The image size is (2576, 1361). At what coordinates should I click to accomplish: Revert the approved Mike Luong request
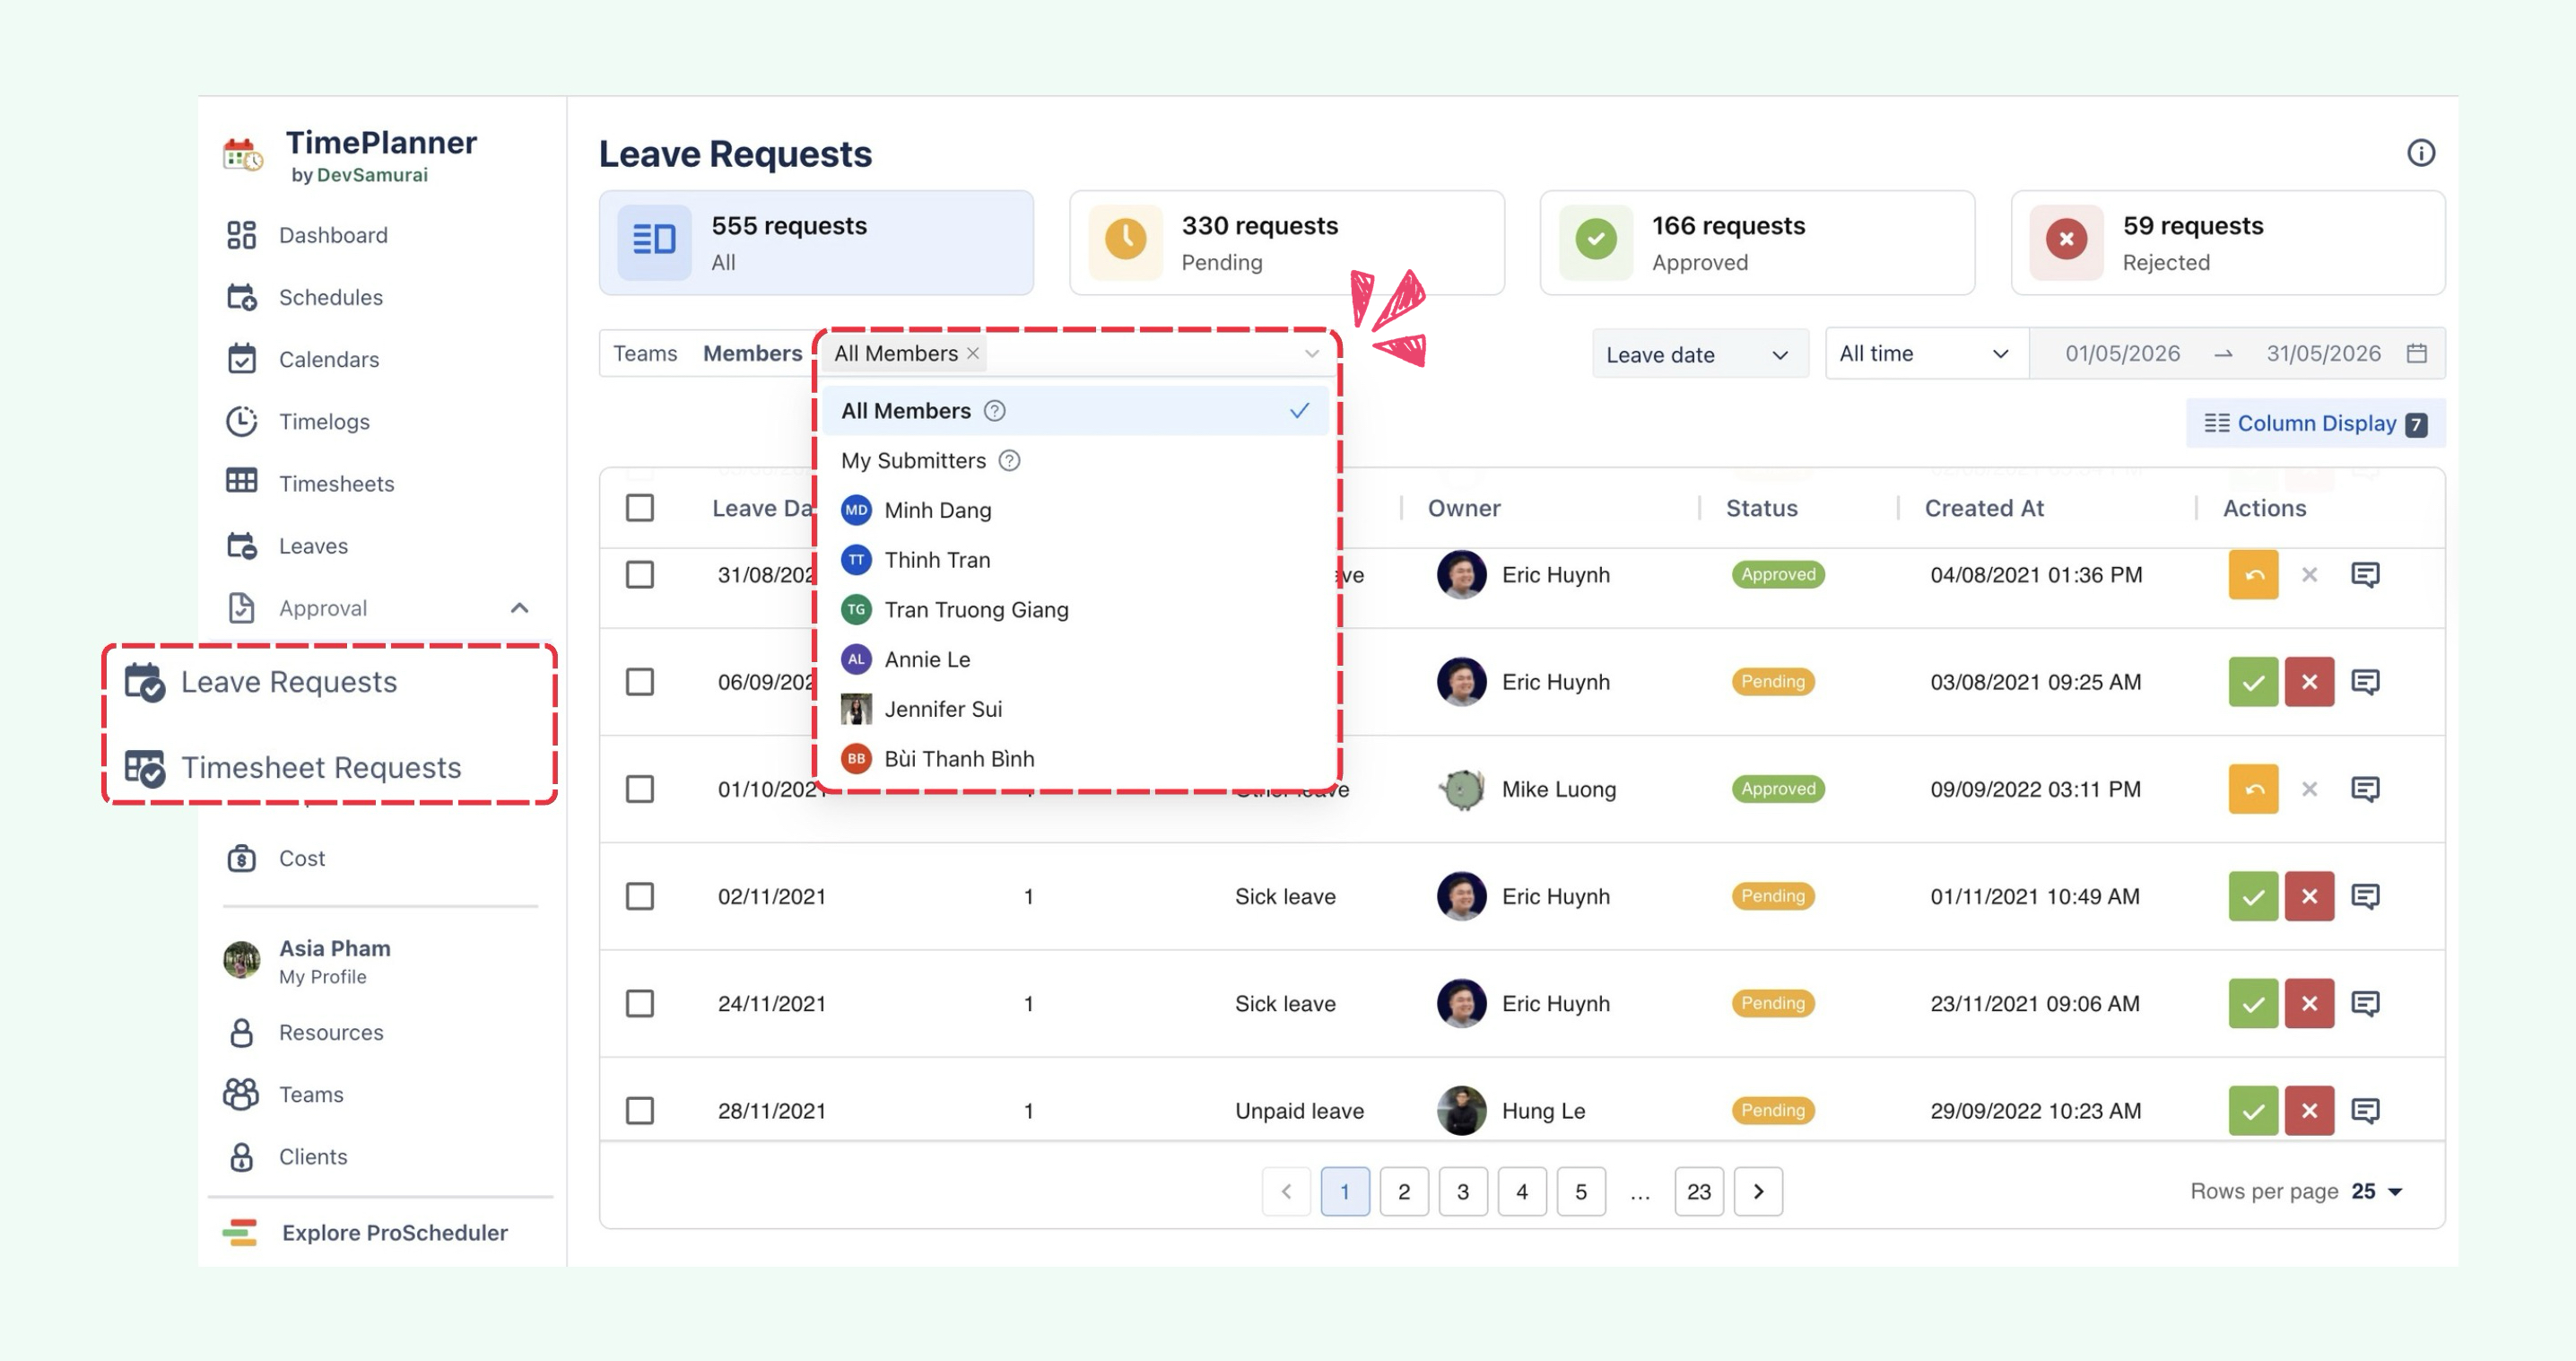point(2253,789)
